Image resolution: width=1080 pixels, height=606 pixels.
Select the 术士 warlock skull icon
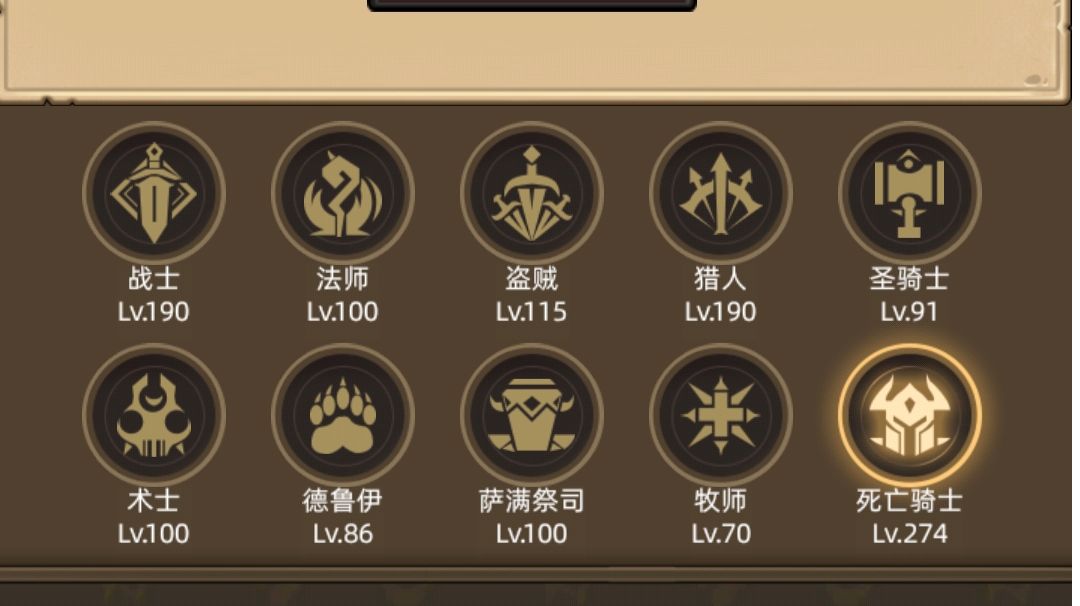(154, 415)
